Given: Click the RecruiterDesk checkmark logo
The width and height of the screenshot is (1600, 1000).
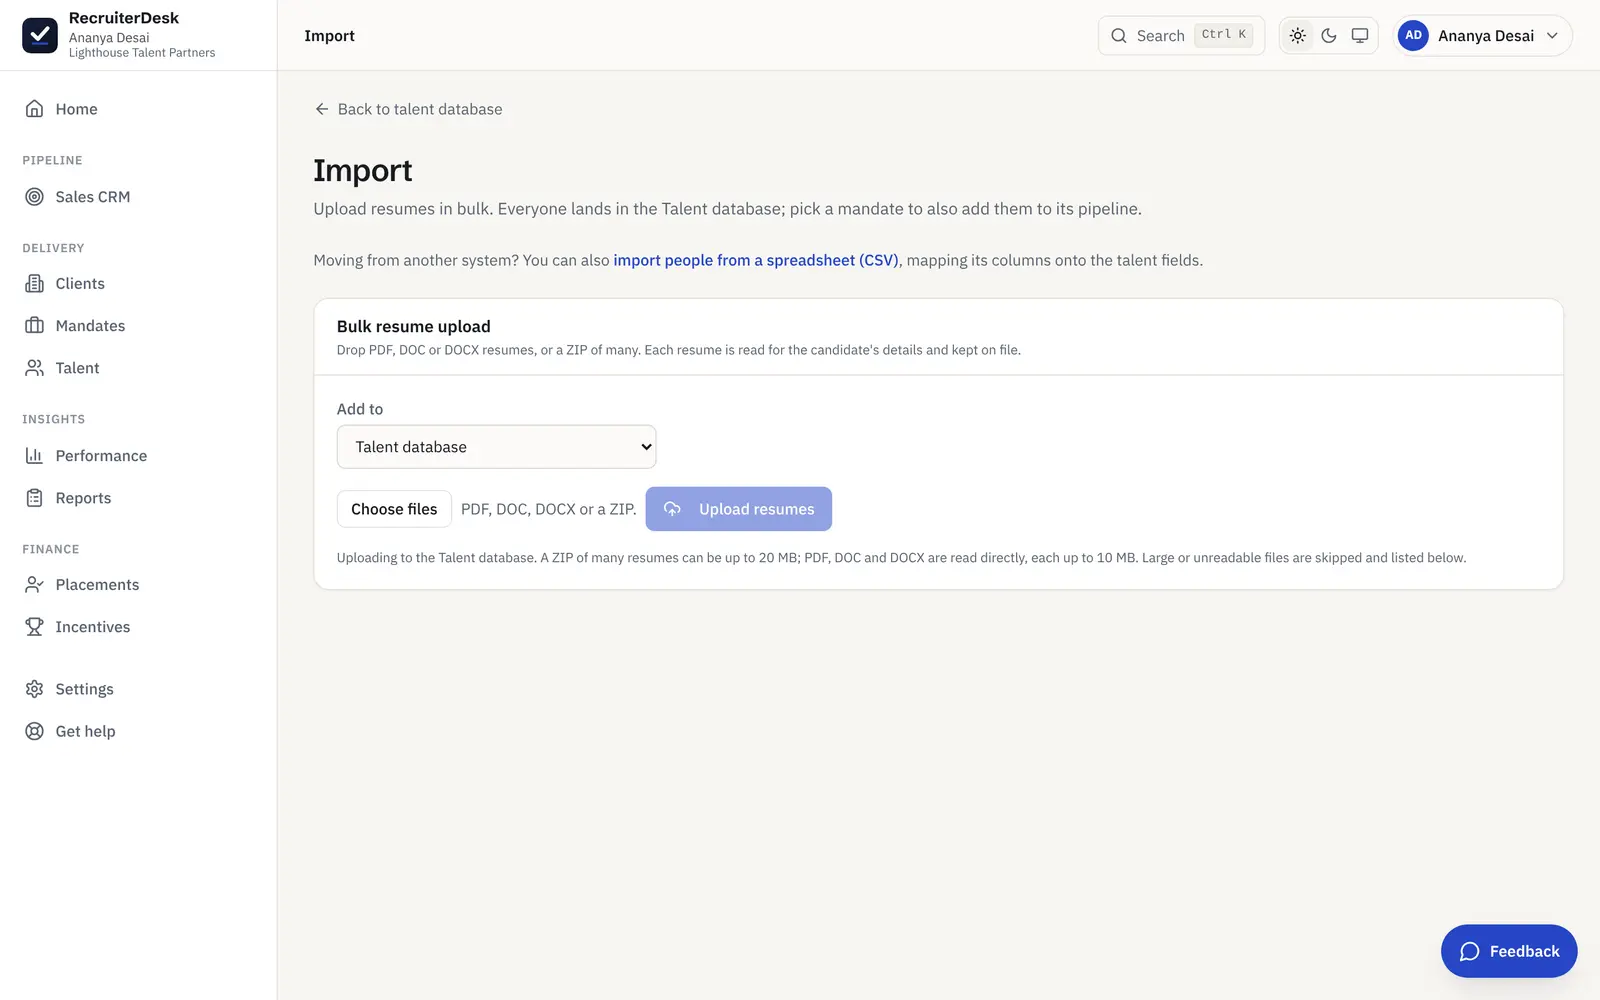Looking at the screenshot, I should (40, 35).
